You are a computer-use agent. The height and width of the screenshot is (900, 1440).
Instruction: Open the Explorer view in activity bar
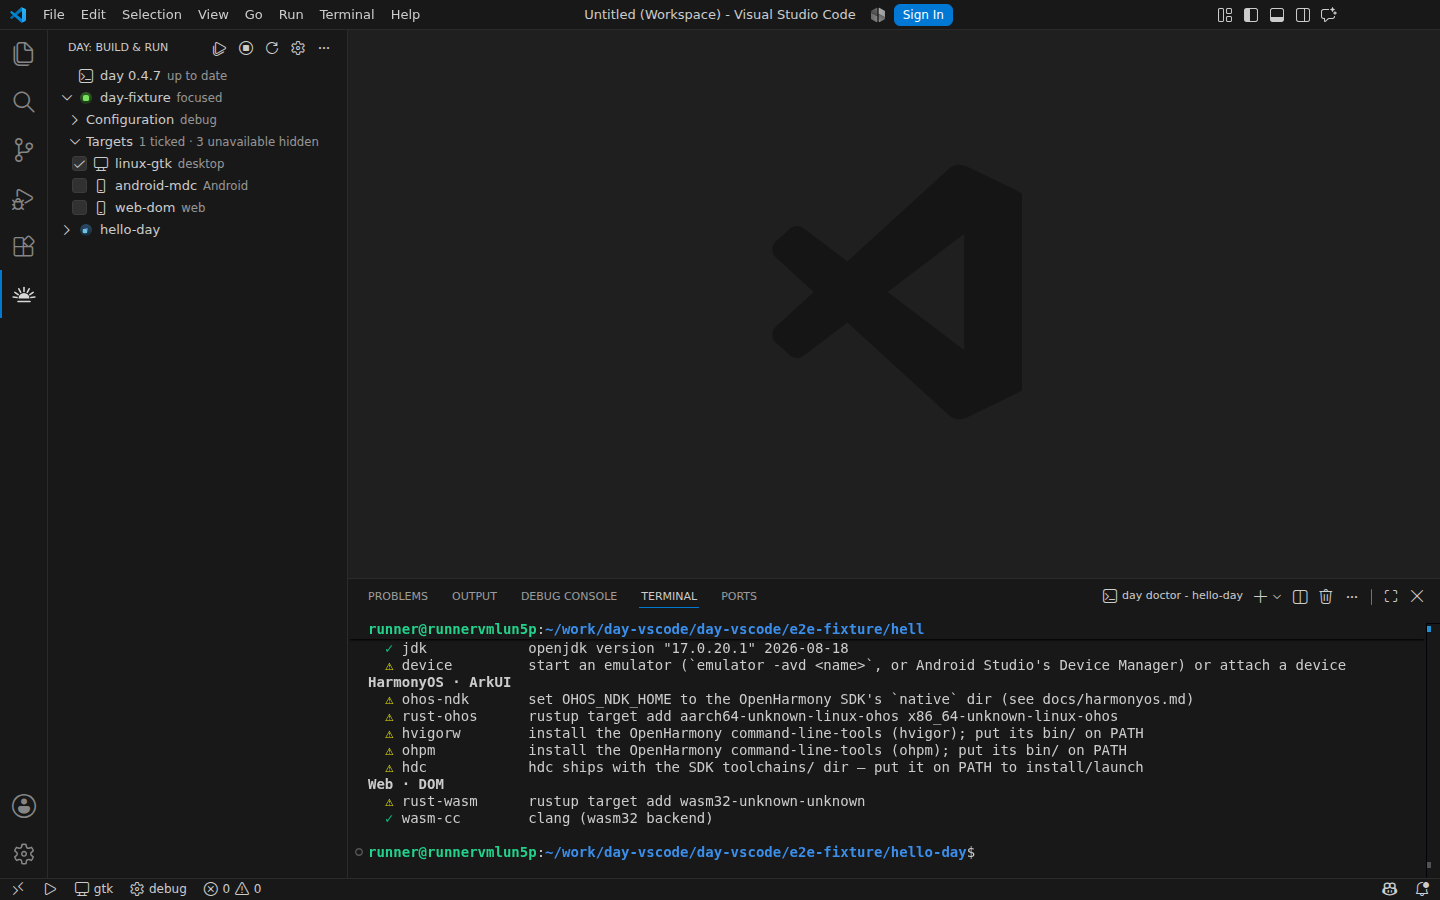click(23, 54)
